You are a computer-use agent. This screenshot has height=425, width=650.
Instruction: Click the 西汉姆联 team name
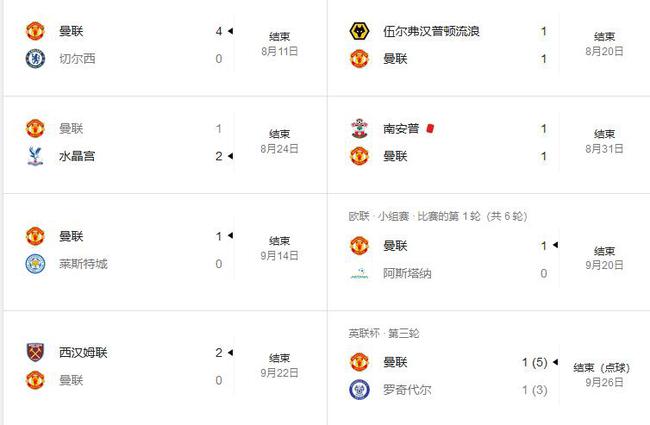click(x=83, y=352)
